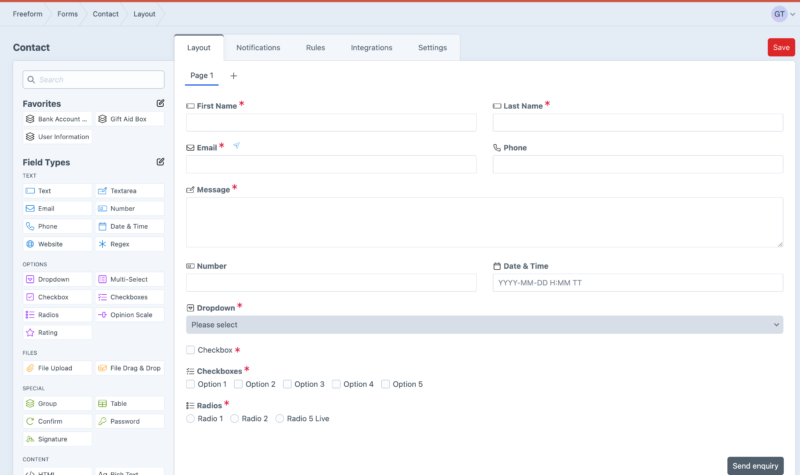
Task: Tick the single Checkbox field
Action: pos(190,350)
